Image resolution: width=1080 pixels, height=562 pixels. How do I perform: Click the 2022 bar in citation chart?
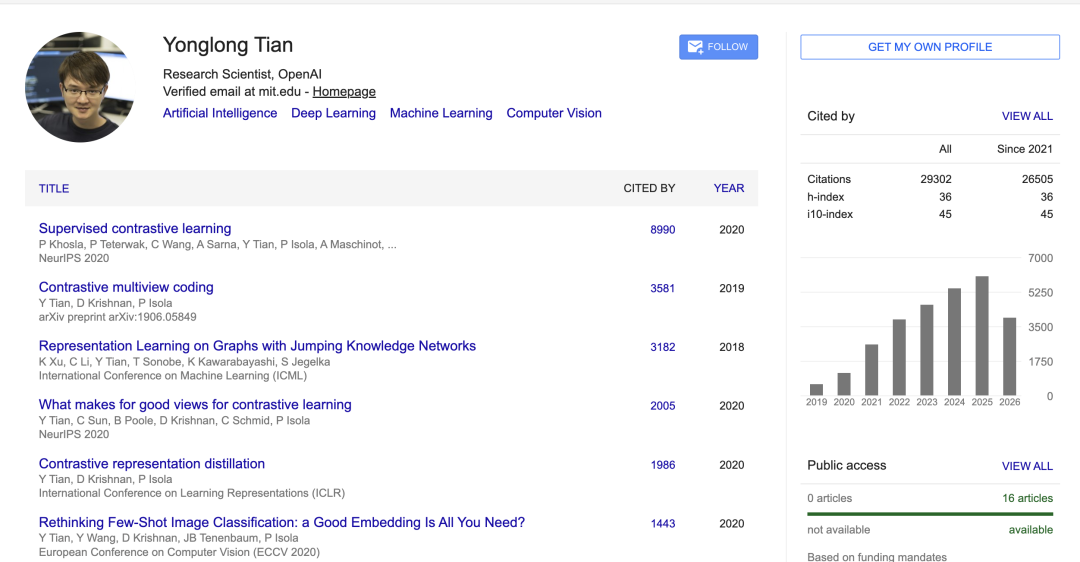pos(899,357)
